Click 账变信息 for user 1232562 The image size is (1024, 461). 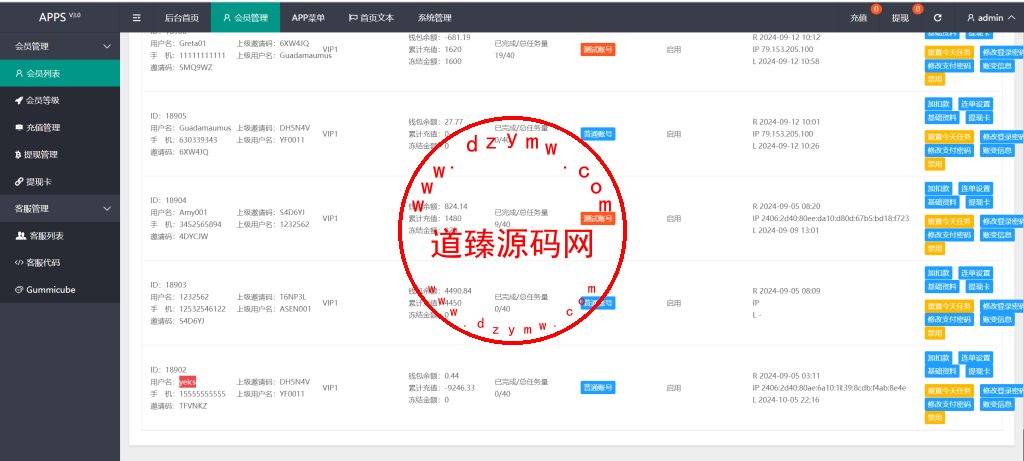[997, 319]
